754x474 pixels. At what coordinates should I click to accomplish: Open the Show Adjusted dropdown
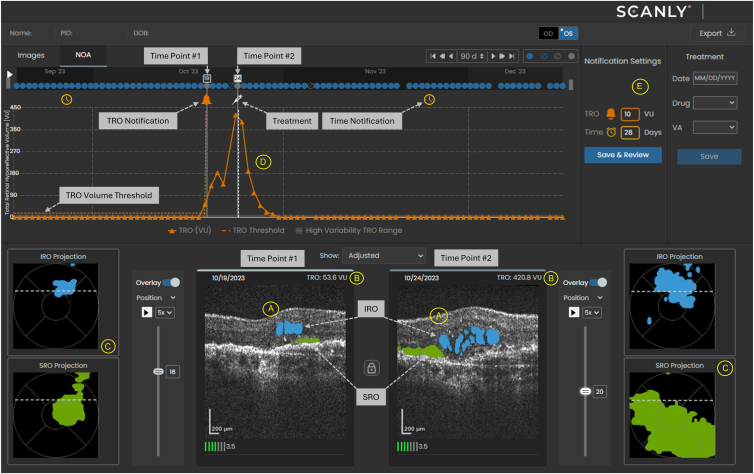point(383,257)
